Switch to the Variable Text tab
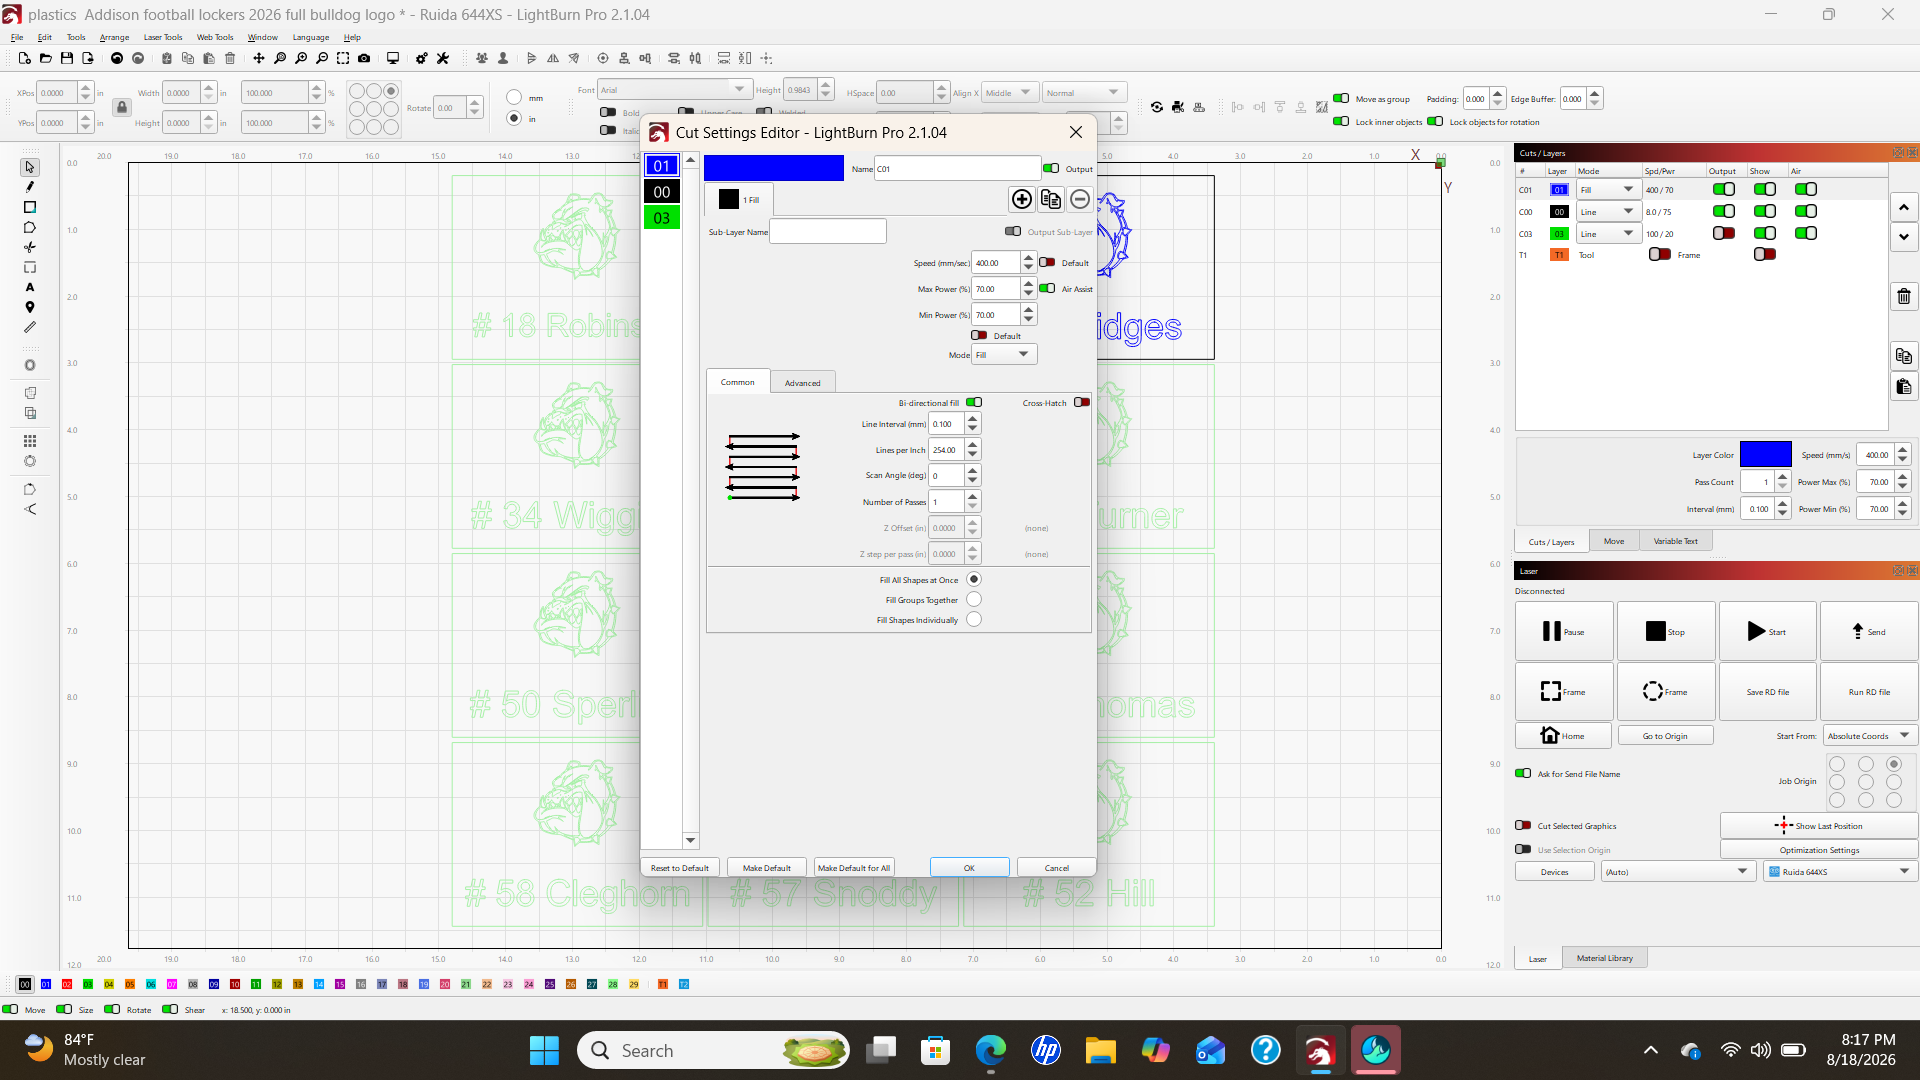1920x1080 pixels. pyautogui.click(x=1675, y=541)
